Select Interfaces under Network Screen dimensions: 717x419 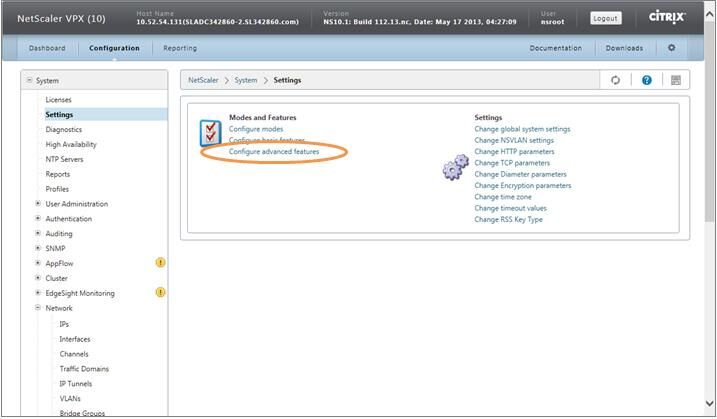(75, 339)
